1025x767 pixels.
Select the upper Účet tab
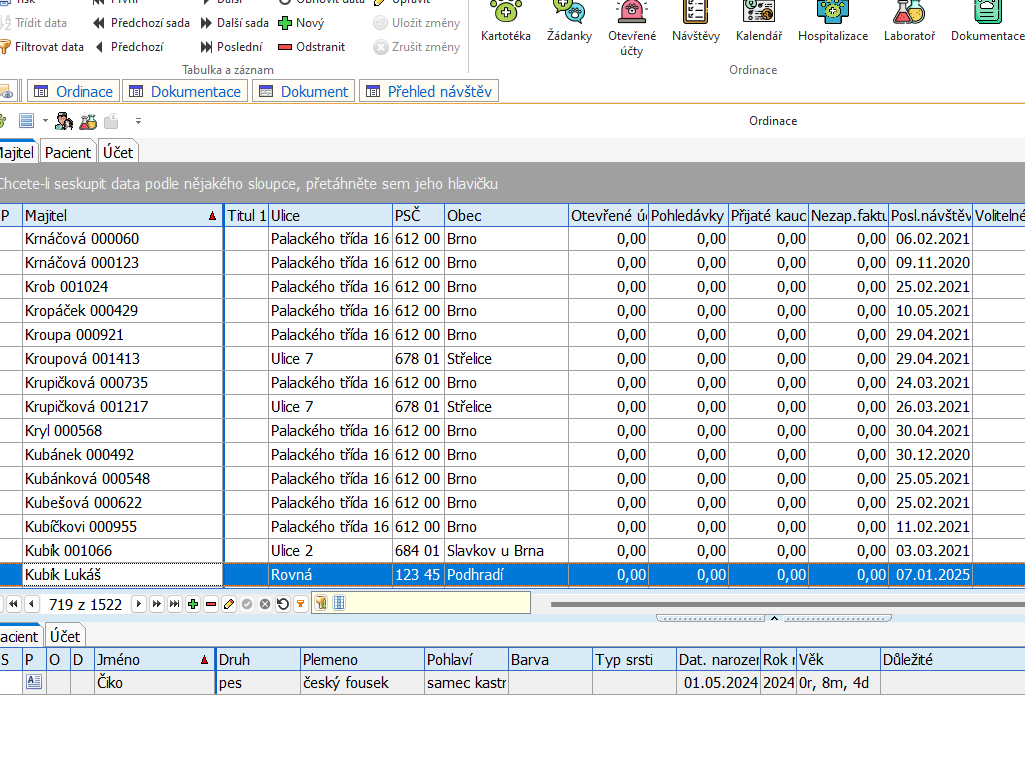pyautogui.click(x=118, y=152)
